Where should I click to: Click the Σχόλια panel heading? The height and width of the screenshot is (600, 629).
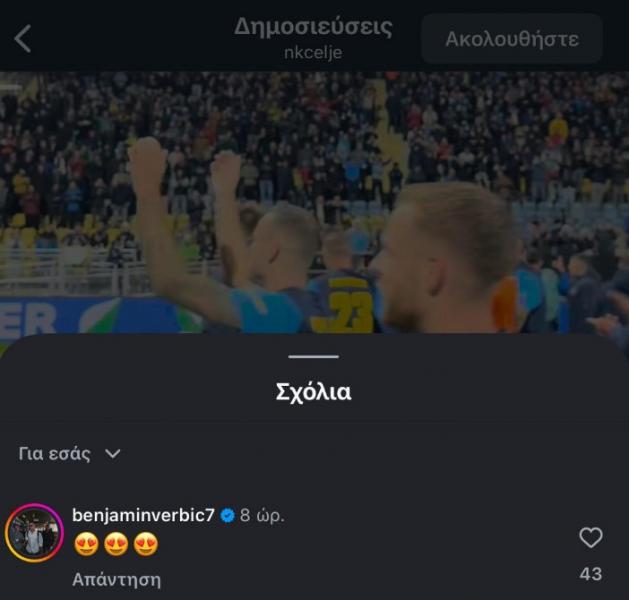coord(313,392)
